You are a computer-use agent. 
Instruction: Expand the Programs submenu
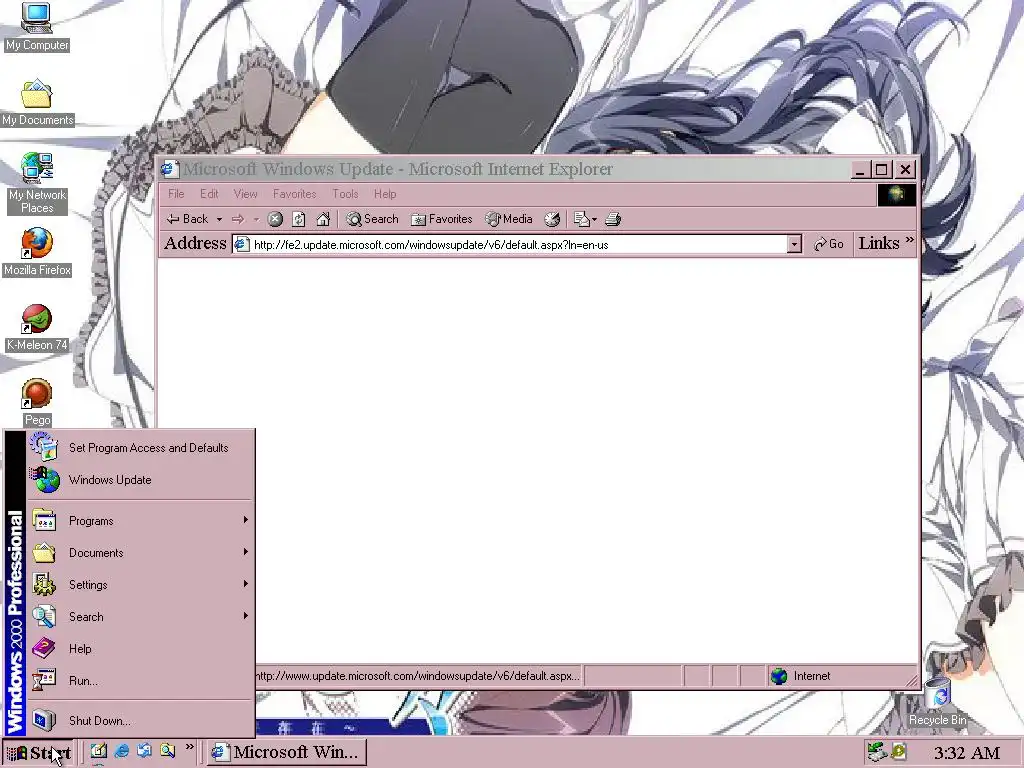[x=140, y=521]
